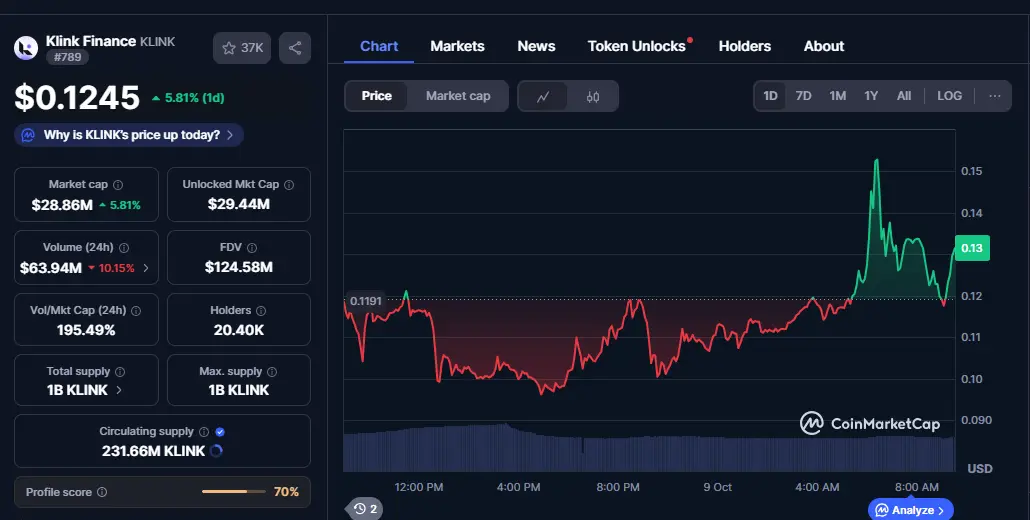Click the Profile score progress bar
This screenshot has height=520, width=1030.
point(235,492)
